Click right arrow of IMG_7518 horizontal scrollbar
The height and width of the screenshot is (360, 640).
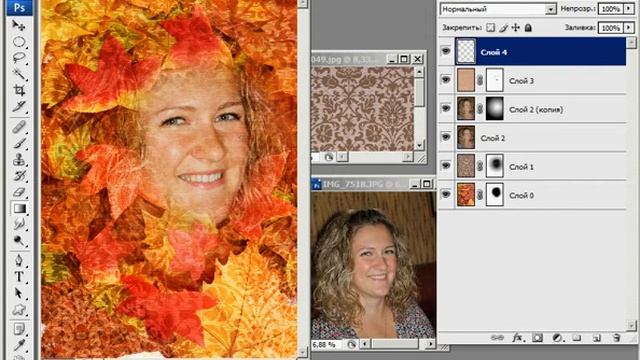tap(430, 344)
